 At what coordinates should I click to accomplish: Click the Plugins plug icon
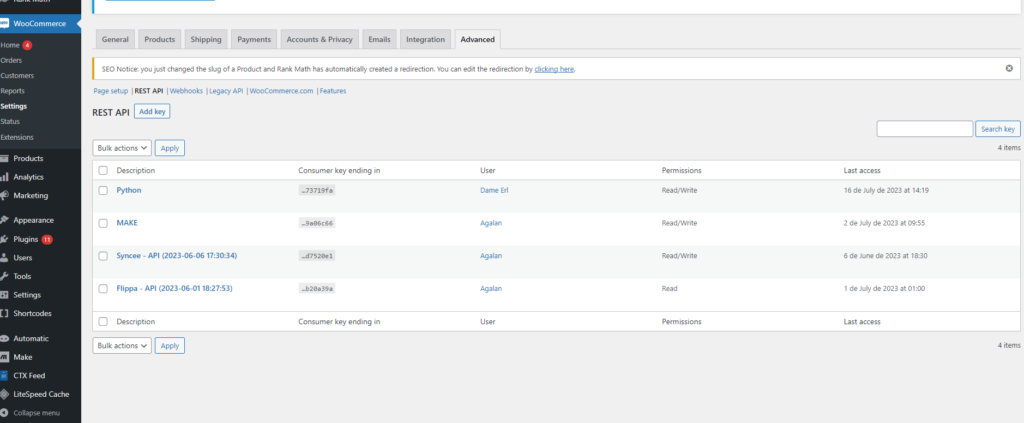point(4,240)
